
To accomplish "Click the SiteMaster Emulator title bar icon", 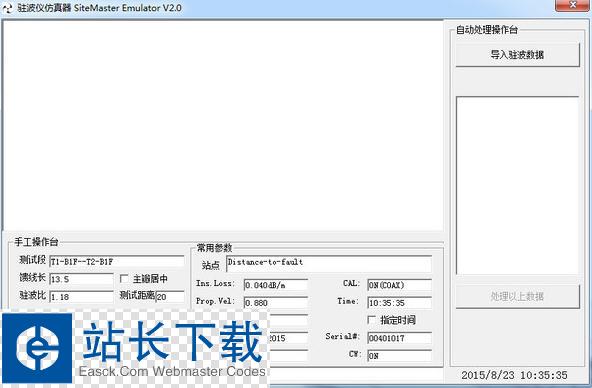I will pos(8,8).
